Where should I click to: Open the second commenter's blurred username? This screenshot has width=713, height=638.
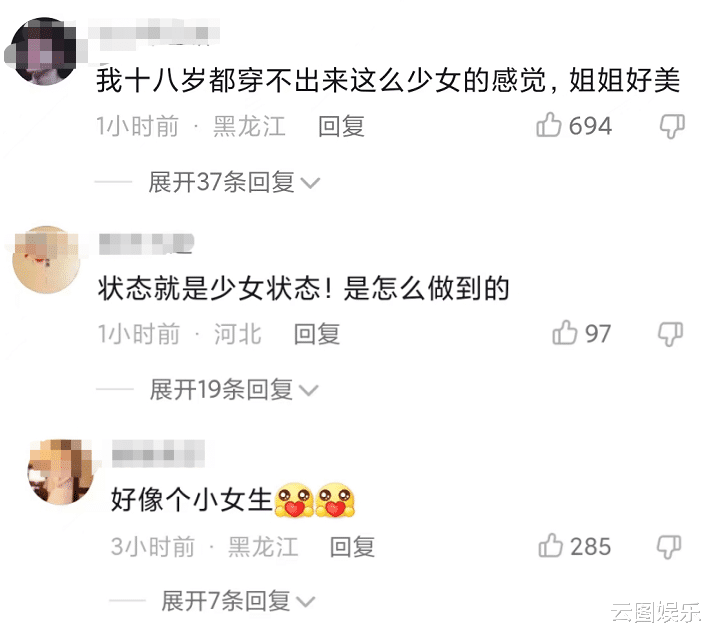click(x=146, y=243)
